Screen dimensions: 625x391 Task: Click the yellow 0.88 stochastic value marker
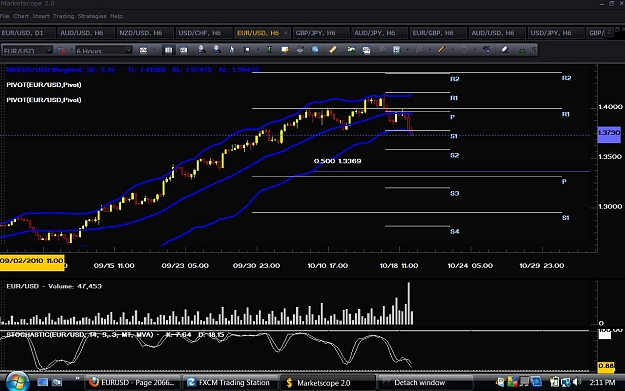pos(606,366)
